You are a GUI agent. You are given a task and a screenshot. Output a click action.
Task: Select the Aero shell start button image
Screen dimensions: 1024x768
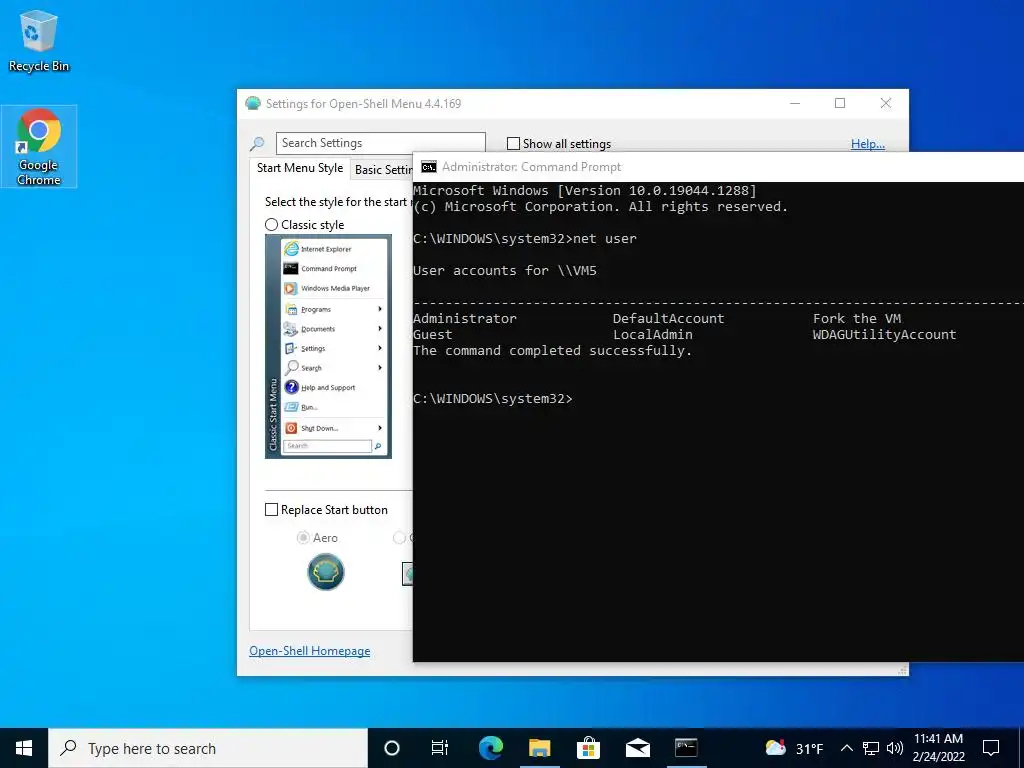click(x=325, y=572)
